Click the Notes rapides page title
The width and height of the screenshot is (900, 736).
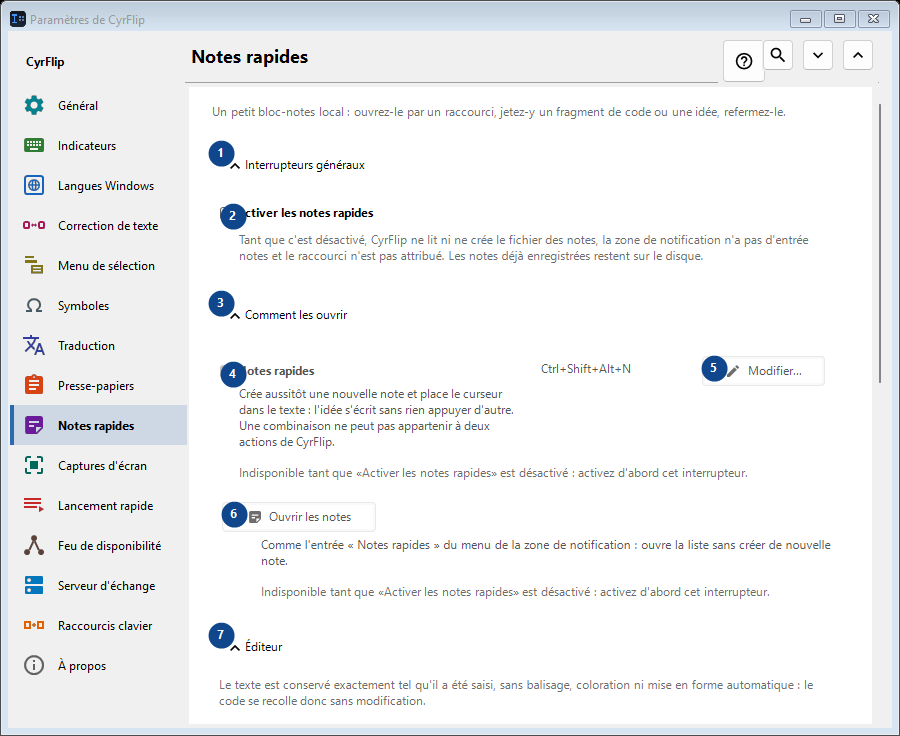click(x=250, y=57)
